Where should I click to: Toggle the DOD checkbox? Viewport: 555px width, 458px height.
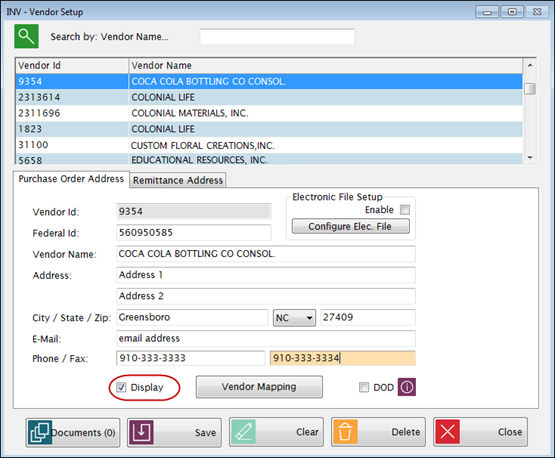(364, 387)
